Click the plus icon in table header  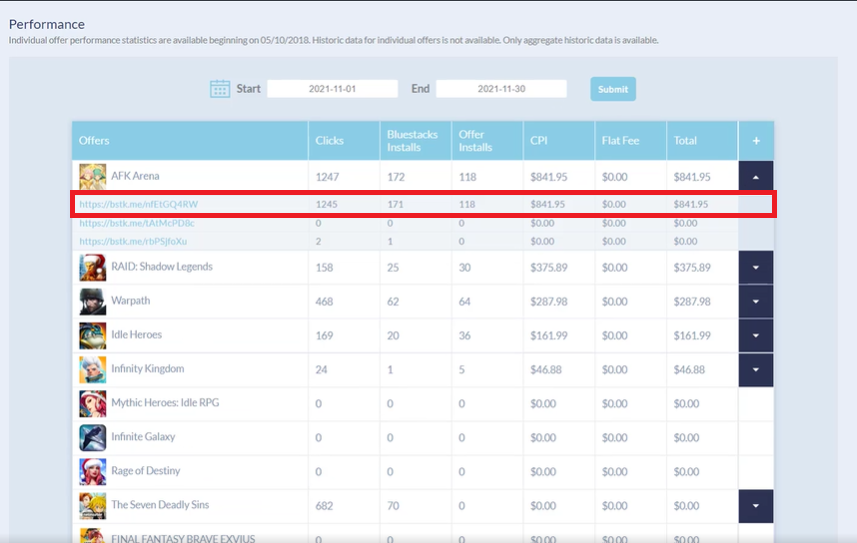tap(756, 141)
